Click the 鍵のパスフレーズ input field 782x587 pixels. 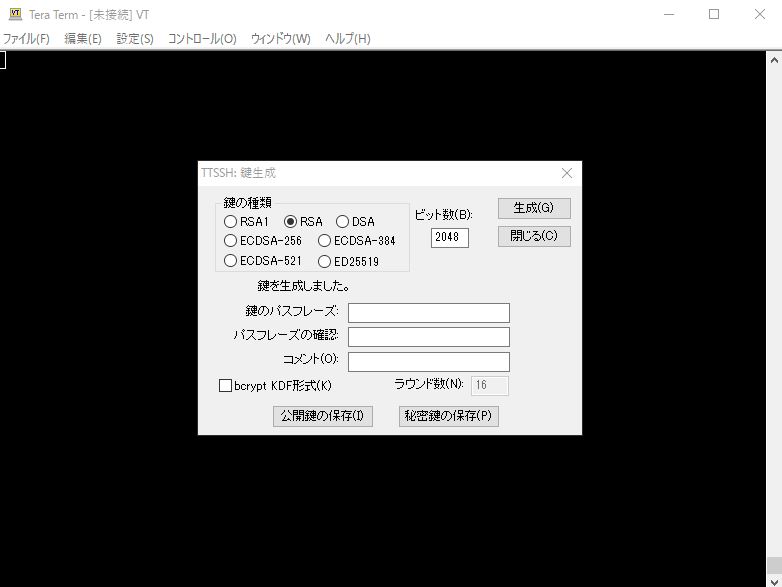pos(429,313)
